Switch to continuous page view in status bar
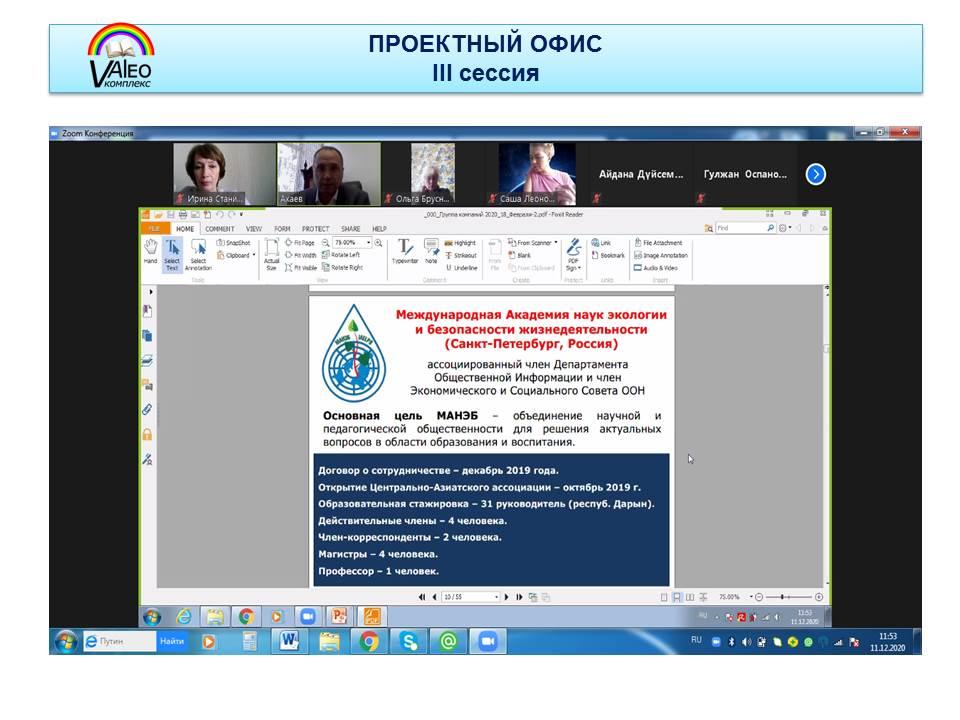960x720 pixels. point(677,597)
